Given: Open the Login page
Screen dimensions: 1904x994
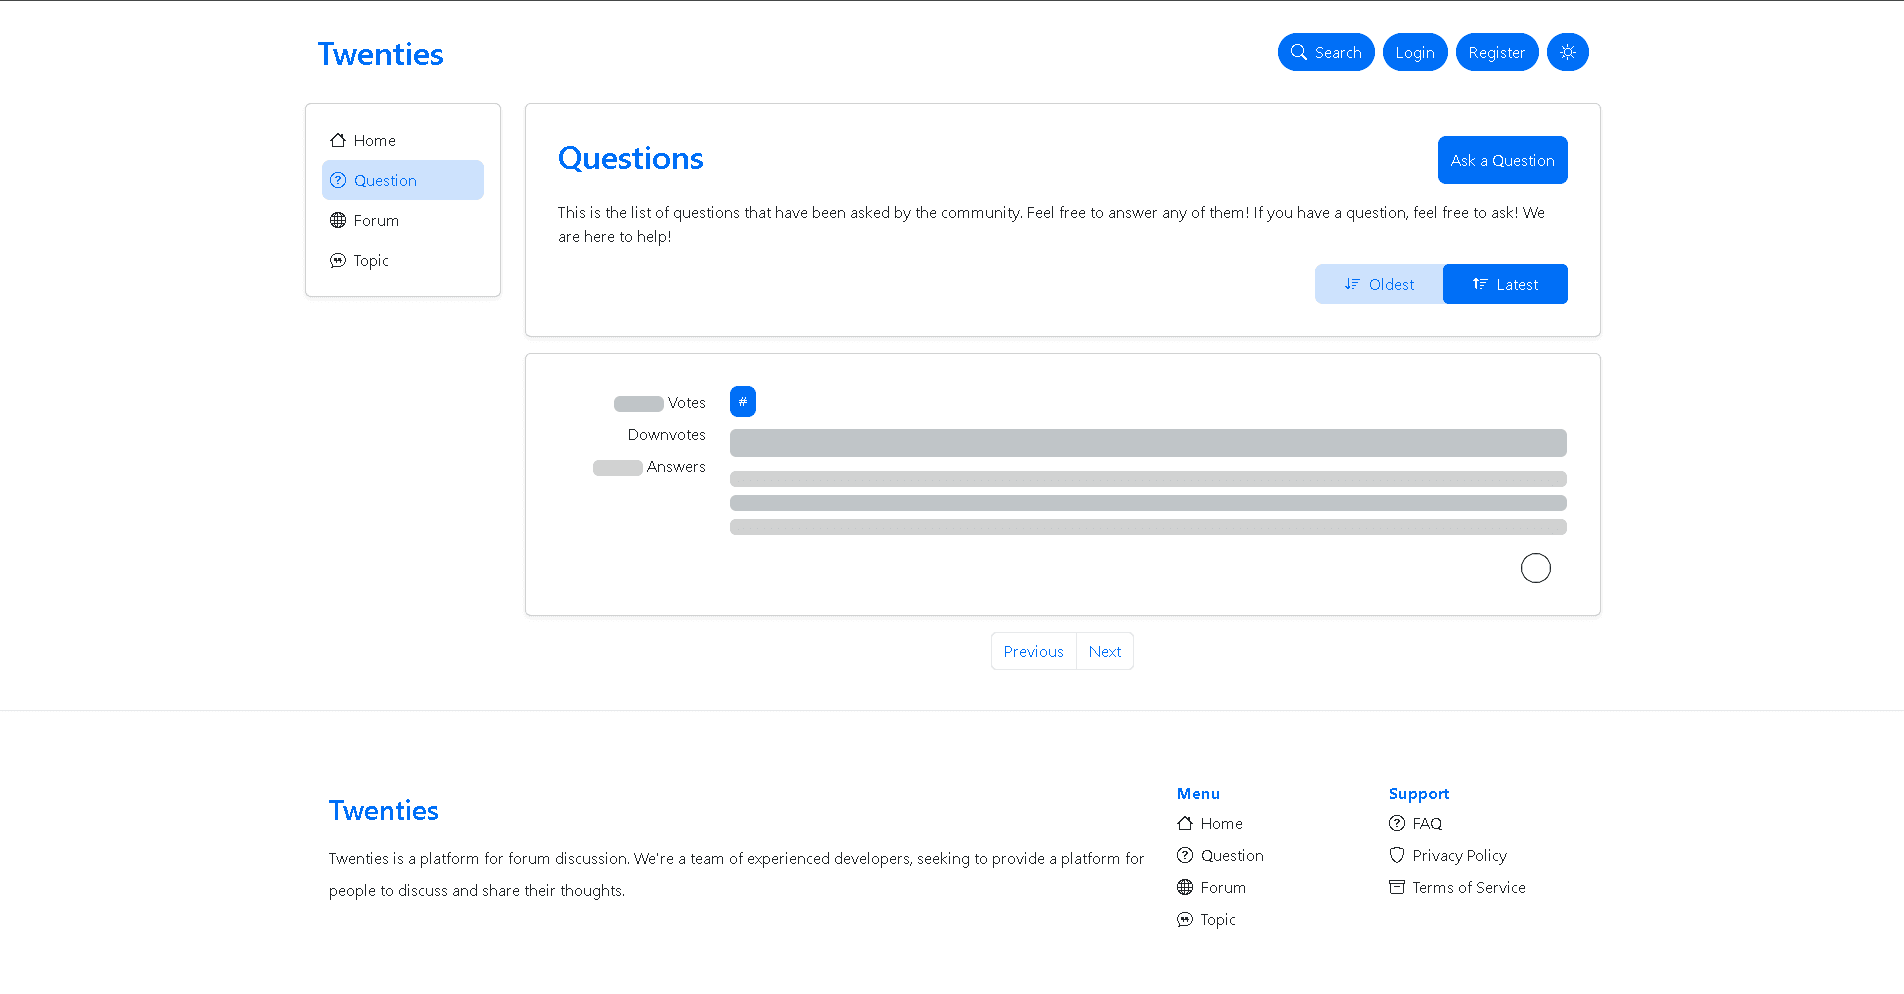Looking at the screenshot, I should point(1414,52).
